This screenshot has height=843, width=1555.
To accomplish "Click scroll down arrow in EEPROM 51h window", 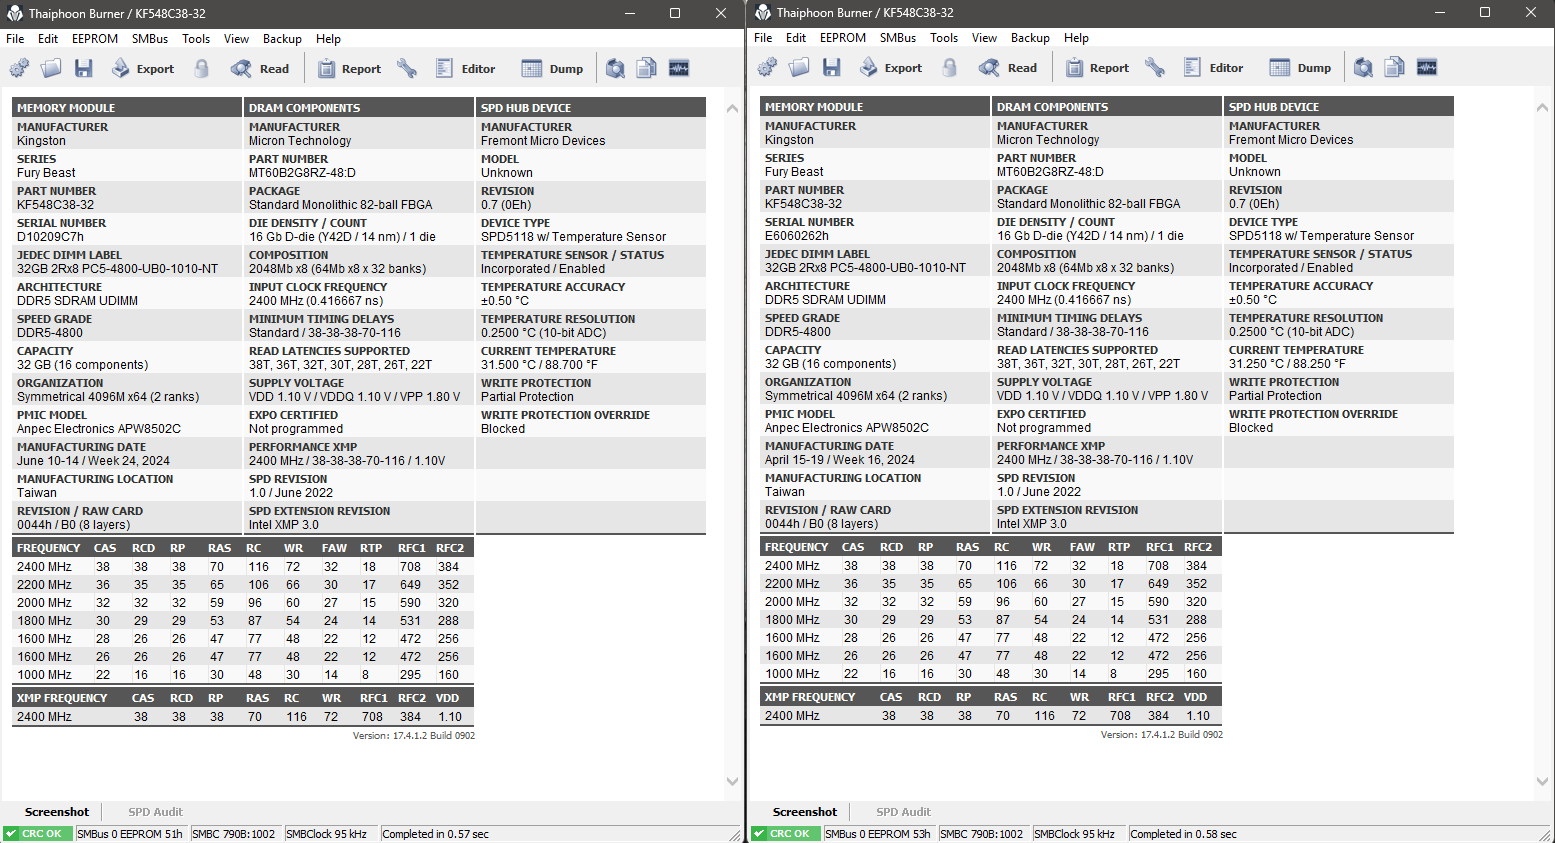I will coord(732,781).
